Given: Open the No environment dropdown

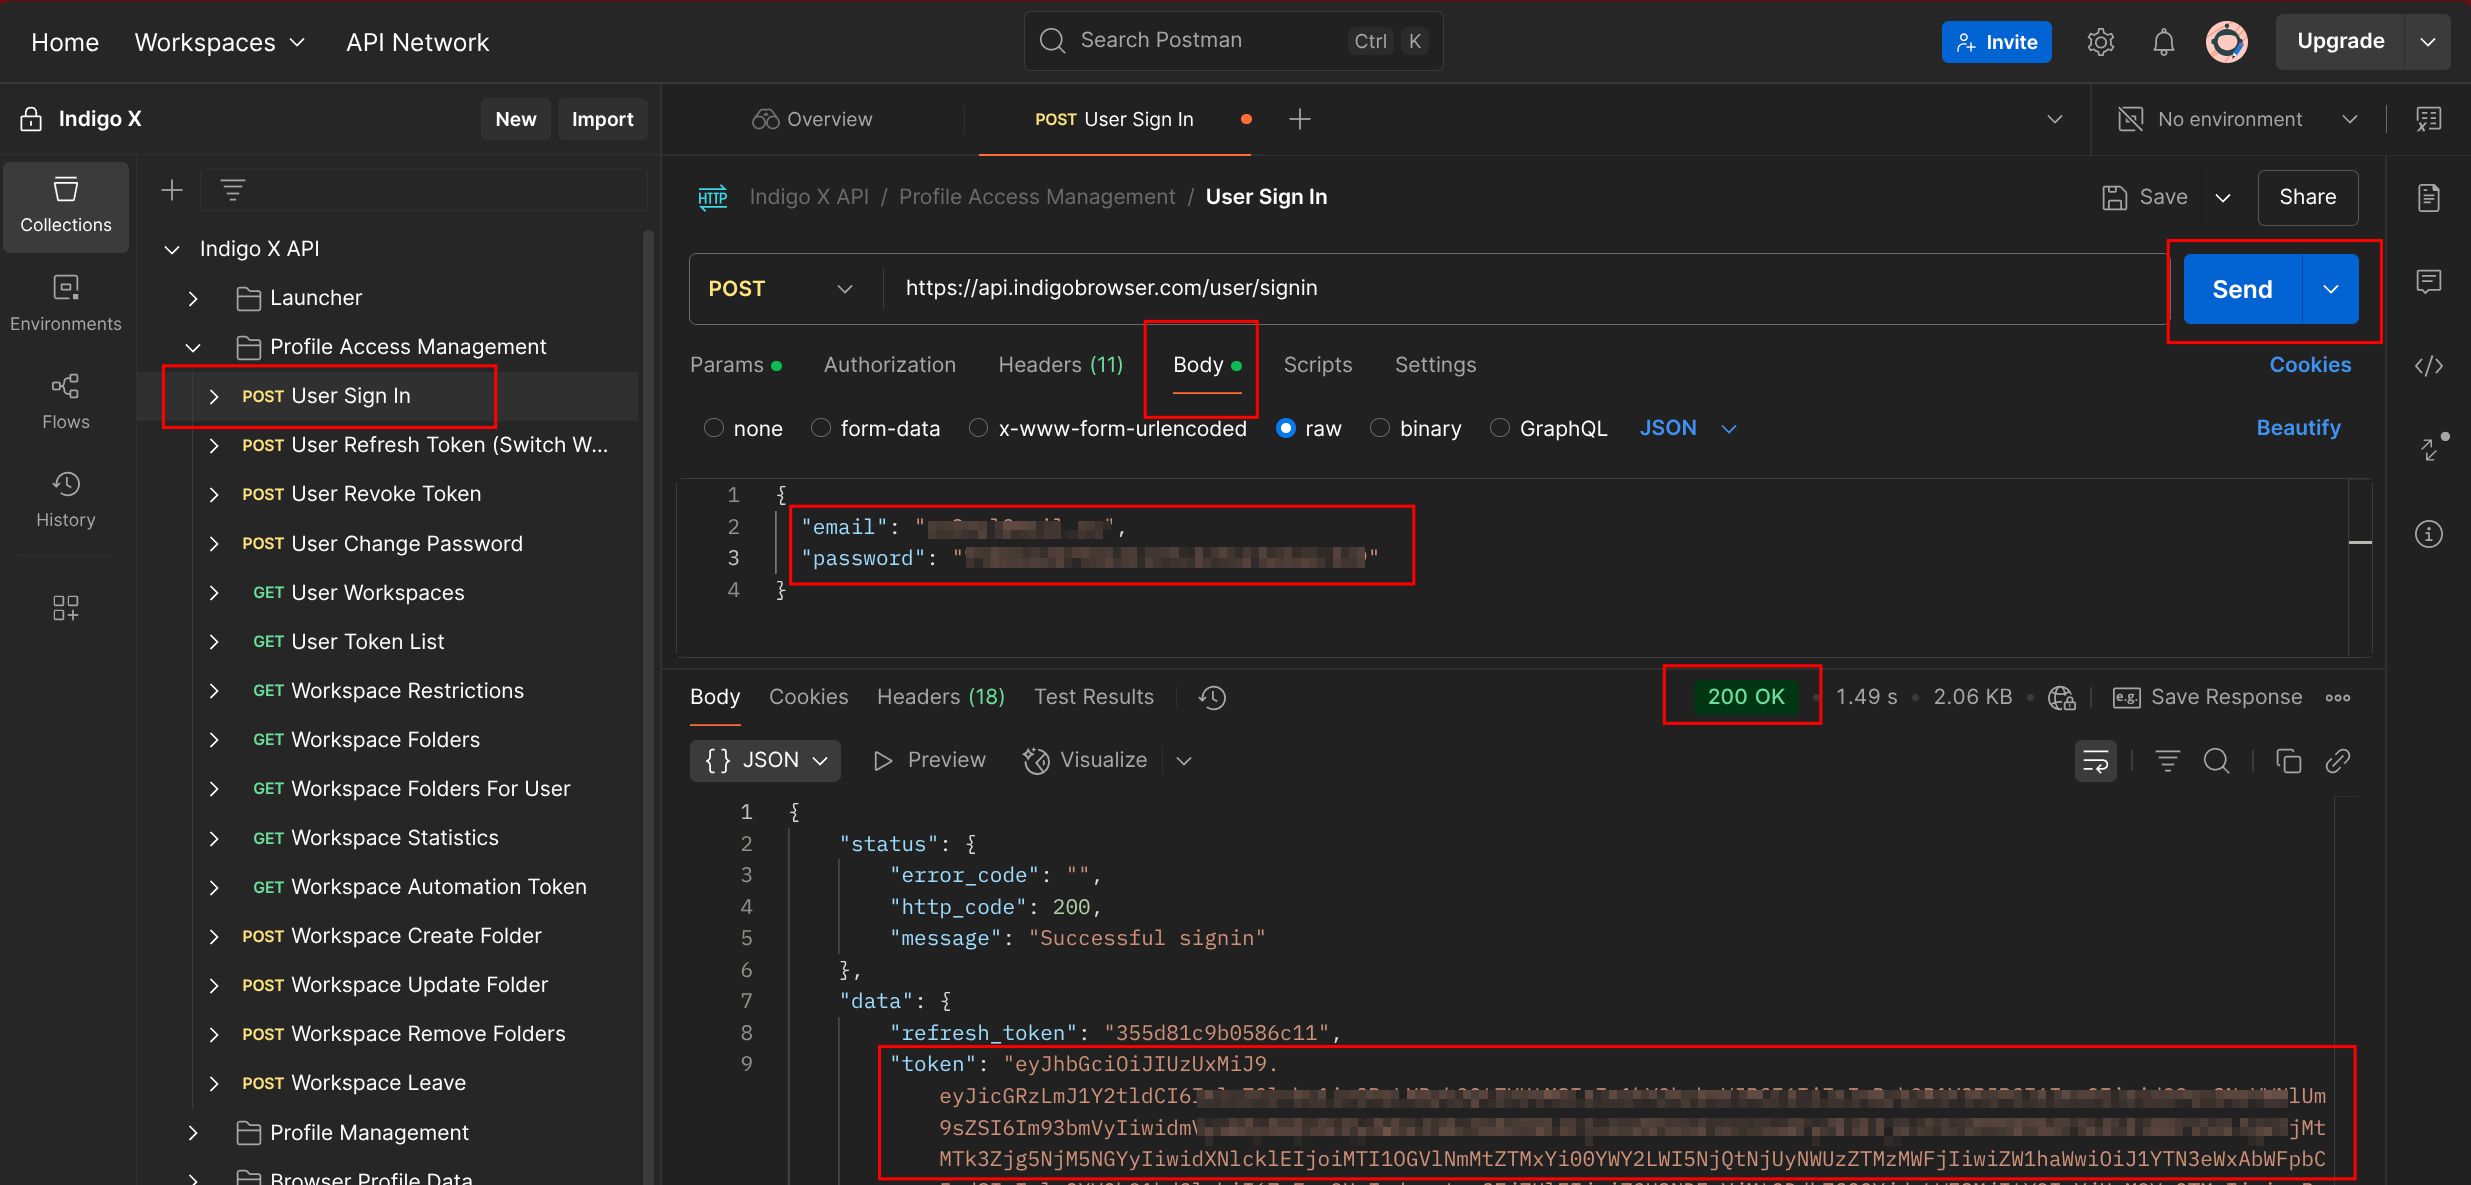Looking at the screenshot, I should pos(2238,119).
